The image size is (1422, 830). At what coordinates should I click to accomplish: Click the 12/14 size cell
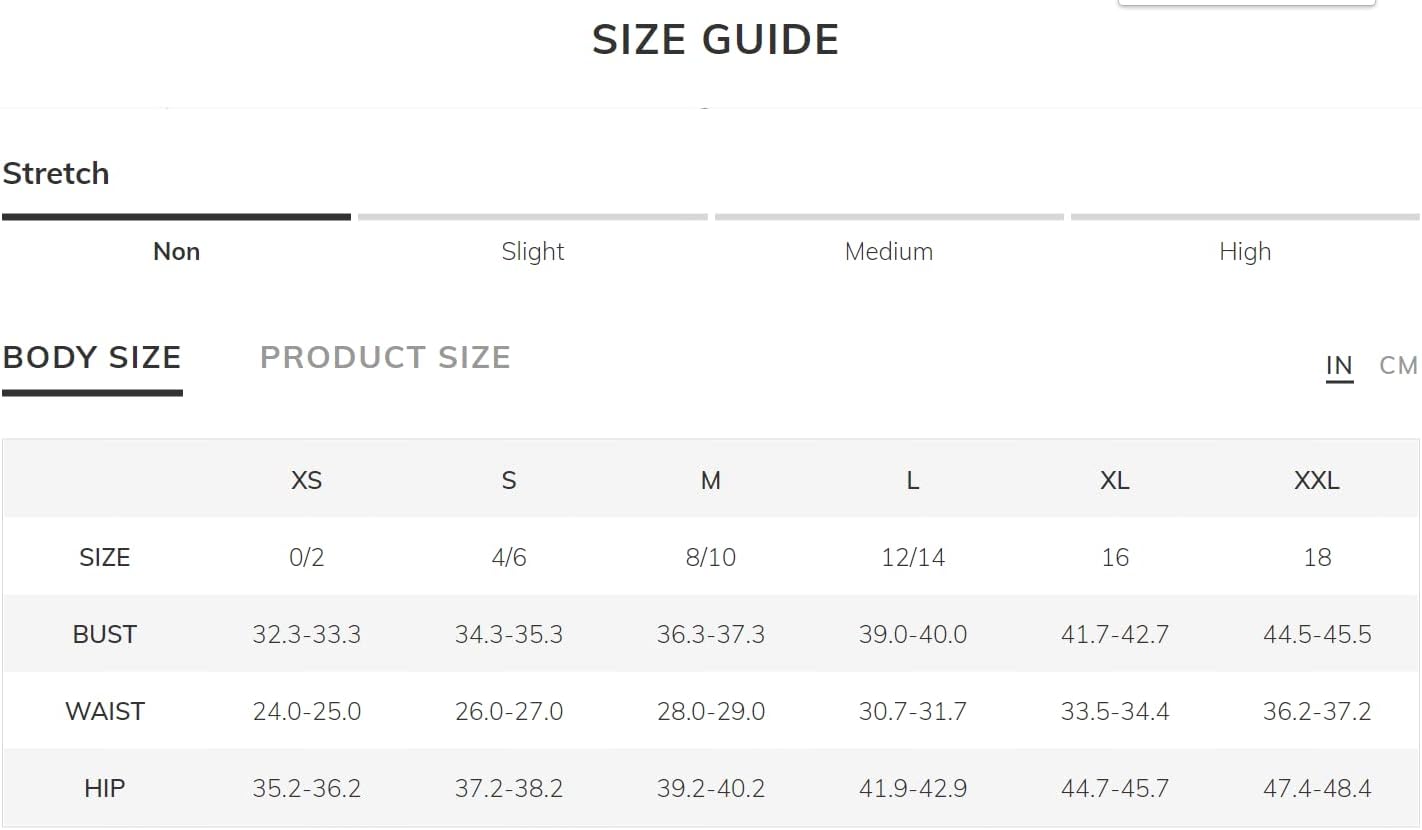pyautogui.click(x=913, y=557)
